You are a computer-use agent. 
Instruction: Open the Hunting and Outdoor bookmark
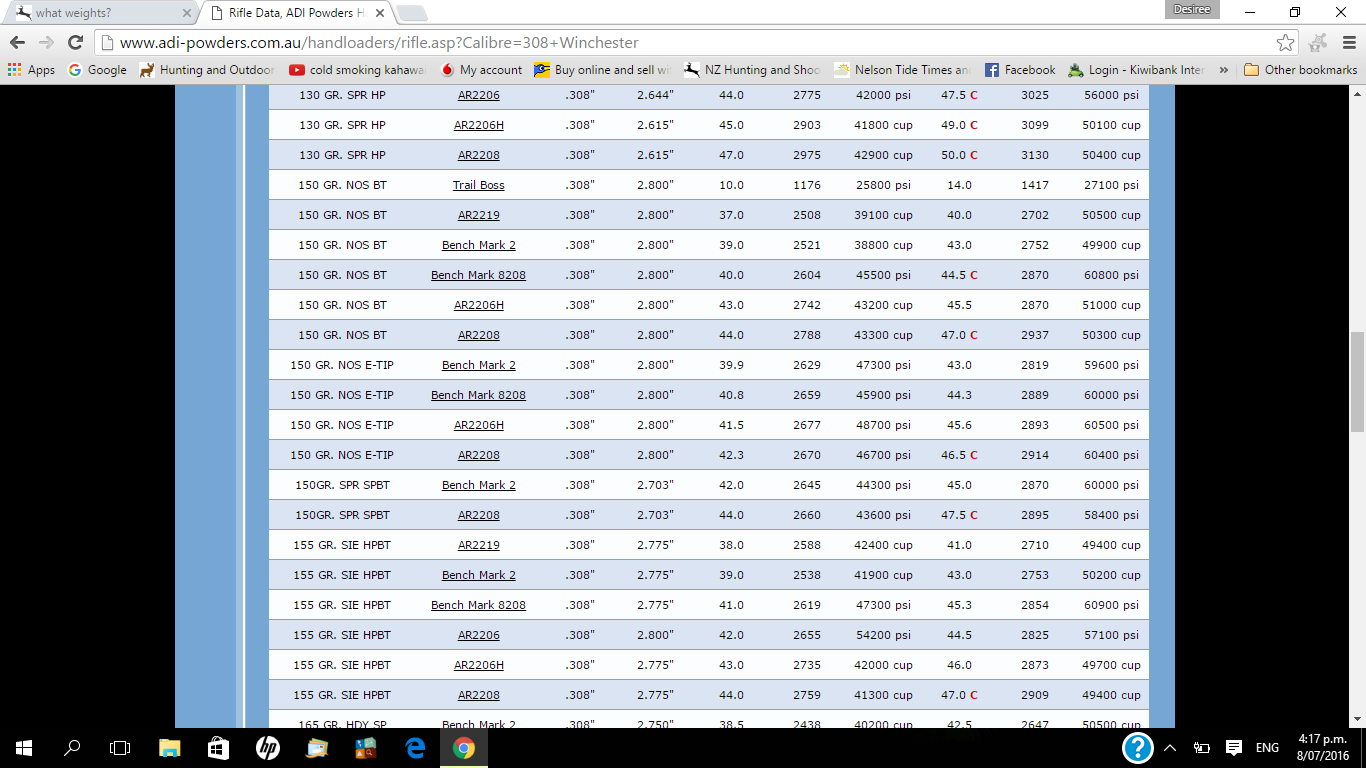pos(207,70)
